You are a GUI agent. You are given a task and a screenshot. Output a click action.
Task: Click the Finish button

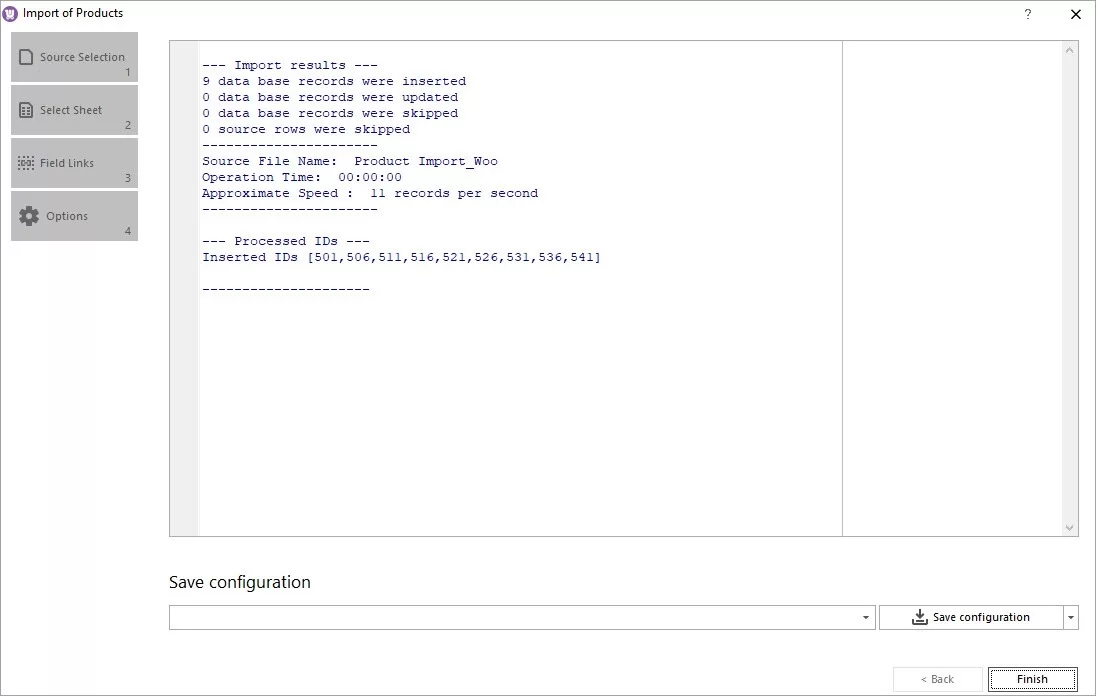click(1032, 678)
